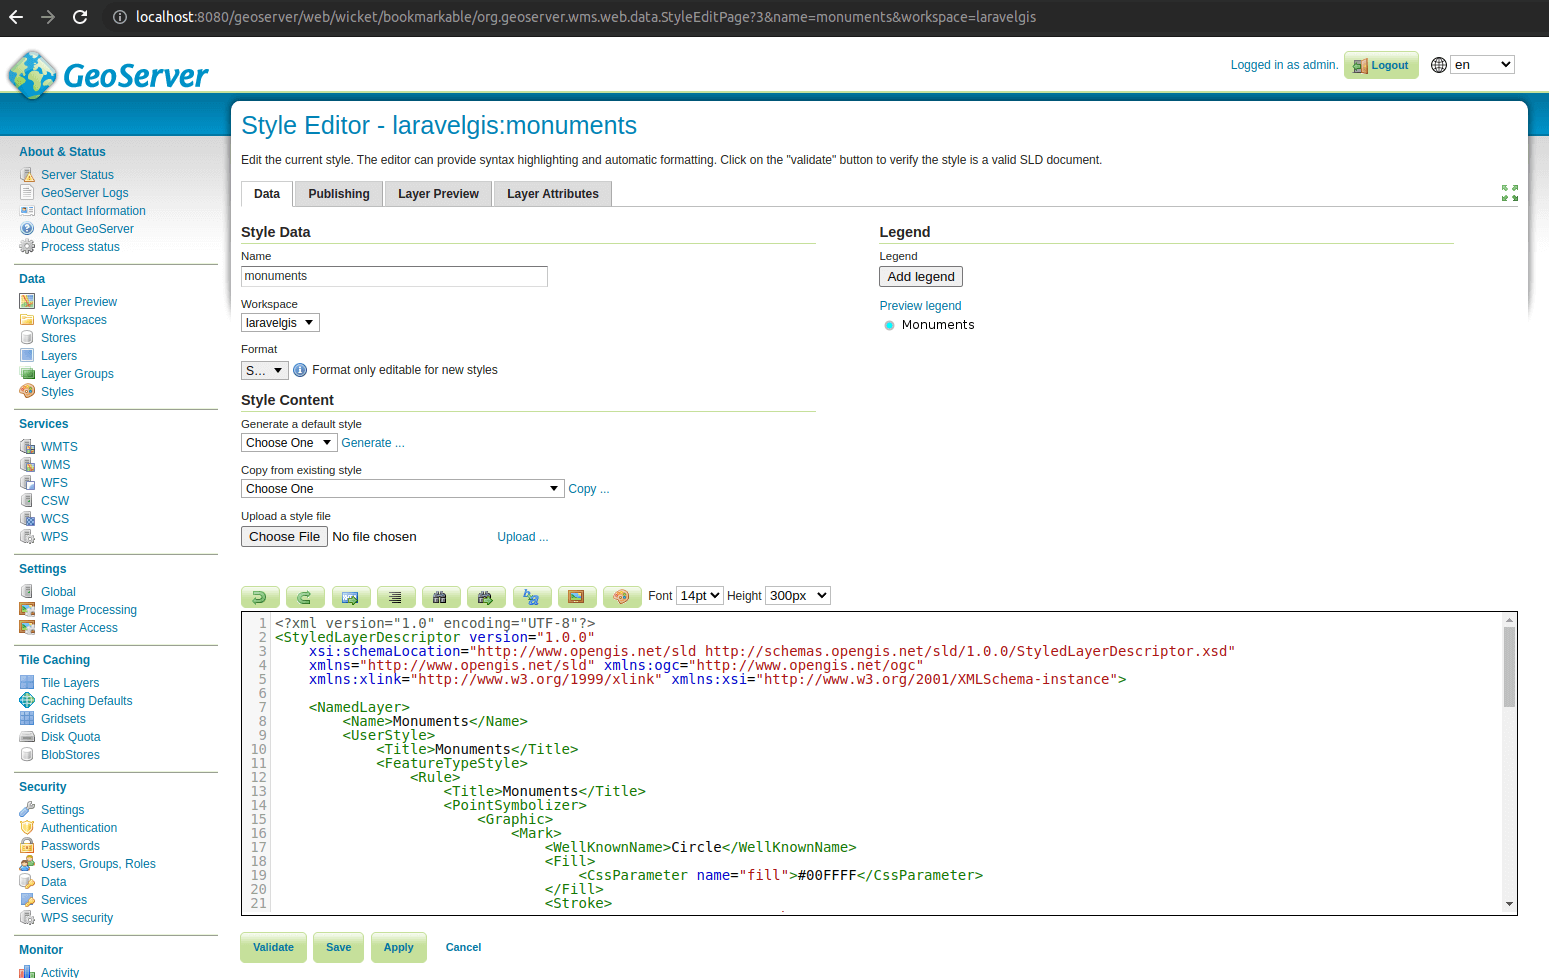The width and height of the screenshot is (1549, 978).
Task: Click the globe language icon
Action: tap(1439, 65)
